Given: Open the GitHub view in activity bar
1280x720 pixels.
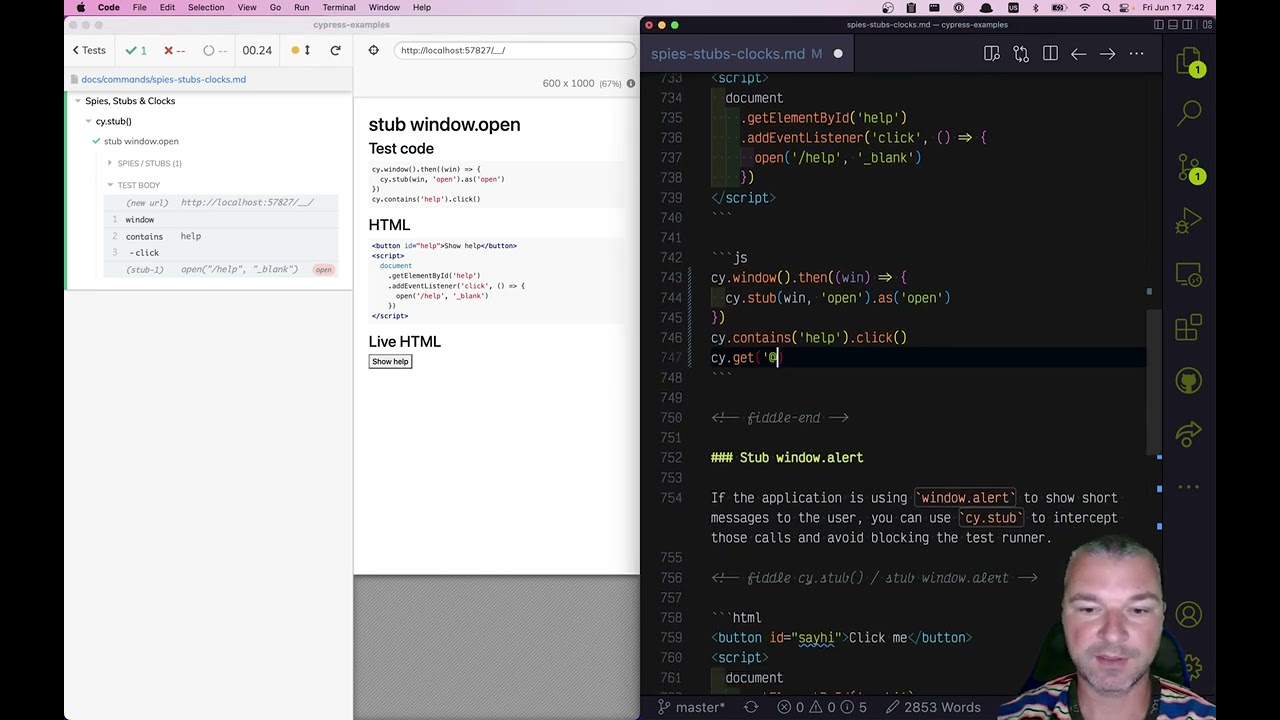Looking at the screenshot, I should click(x=1189, y=380).
